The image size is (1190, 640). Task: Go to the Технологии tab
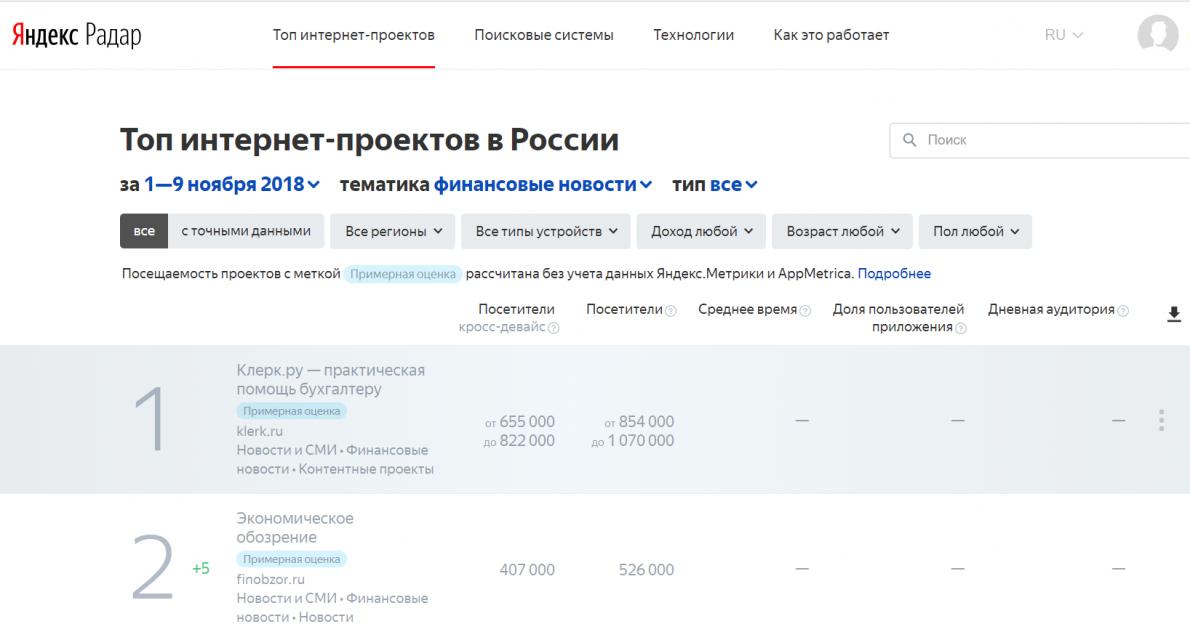(x=694, y=35)
